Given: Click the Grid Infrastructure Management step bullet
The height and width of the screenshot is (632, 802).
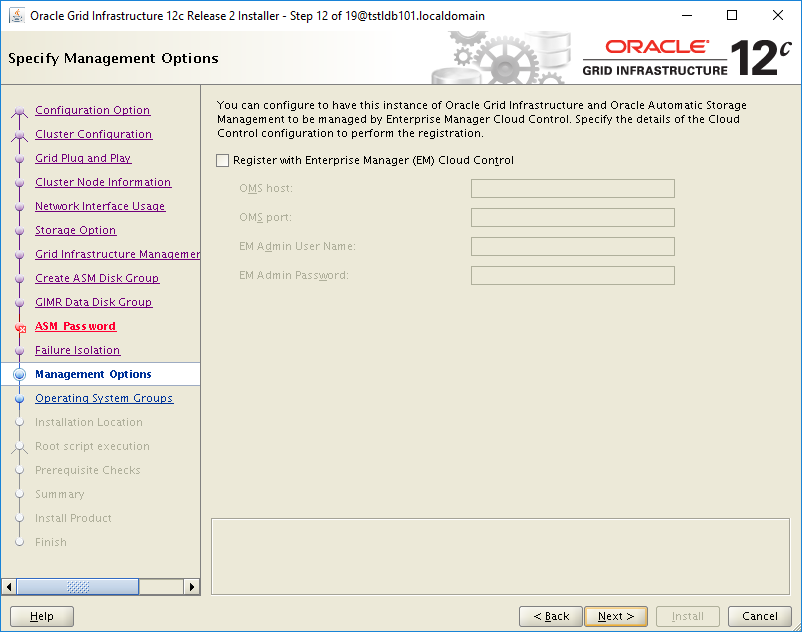Looking at the screenshot, I should tap(19, 255).
